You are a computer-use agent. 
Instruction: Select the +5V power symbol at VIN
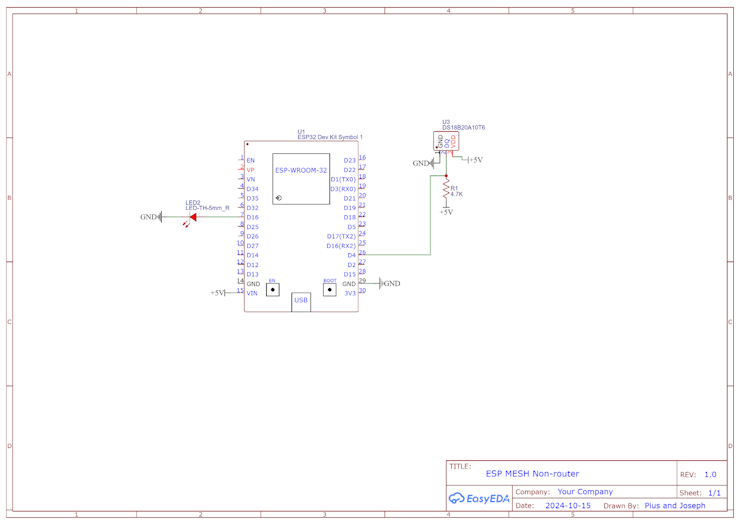[x=218, y=293]
